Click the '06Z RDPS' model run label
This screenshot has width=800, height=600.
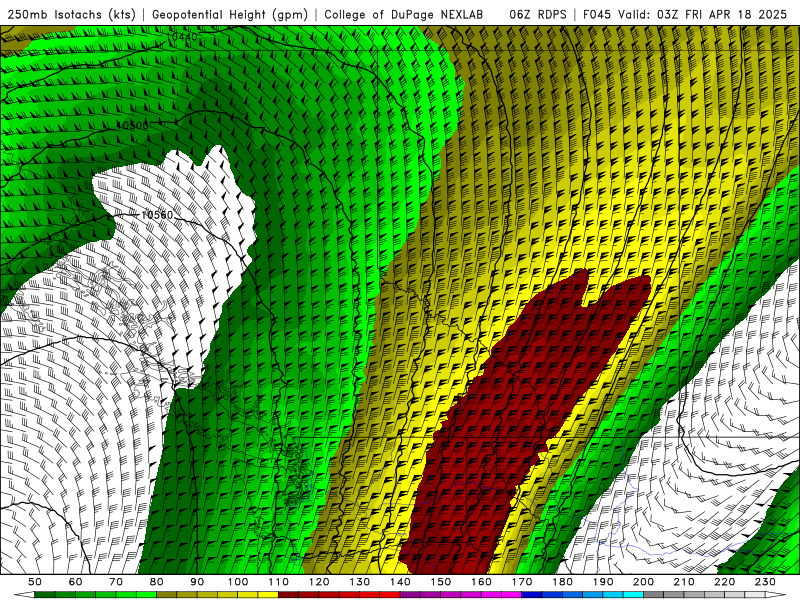[x=538, y=14]
